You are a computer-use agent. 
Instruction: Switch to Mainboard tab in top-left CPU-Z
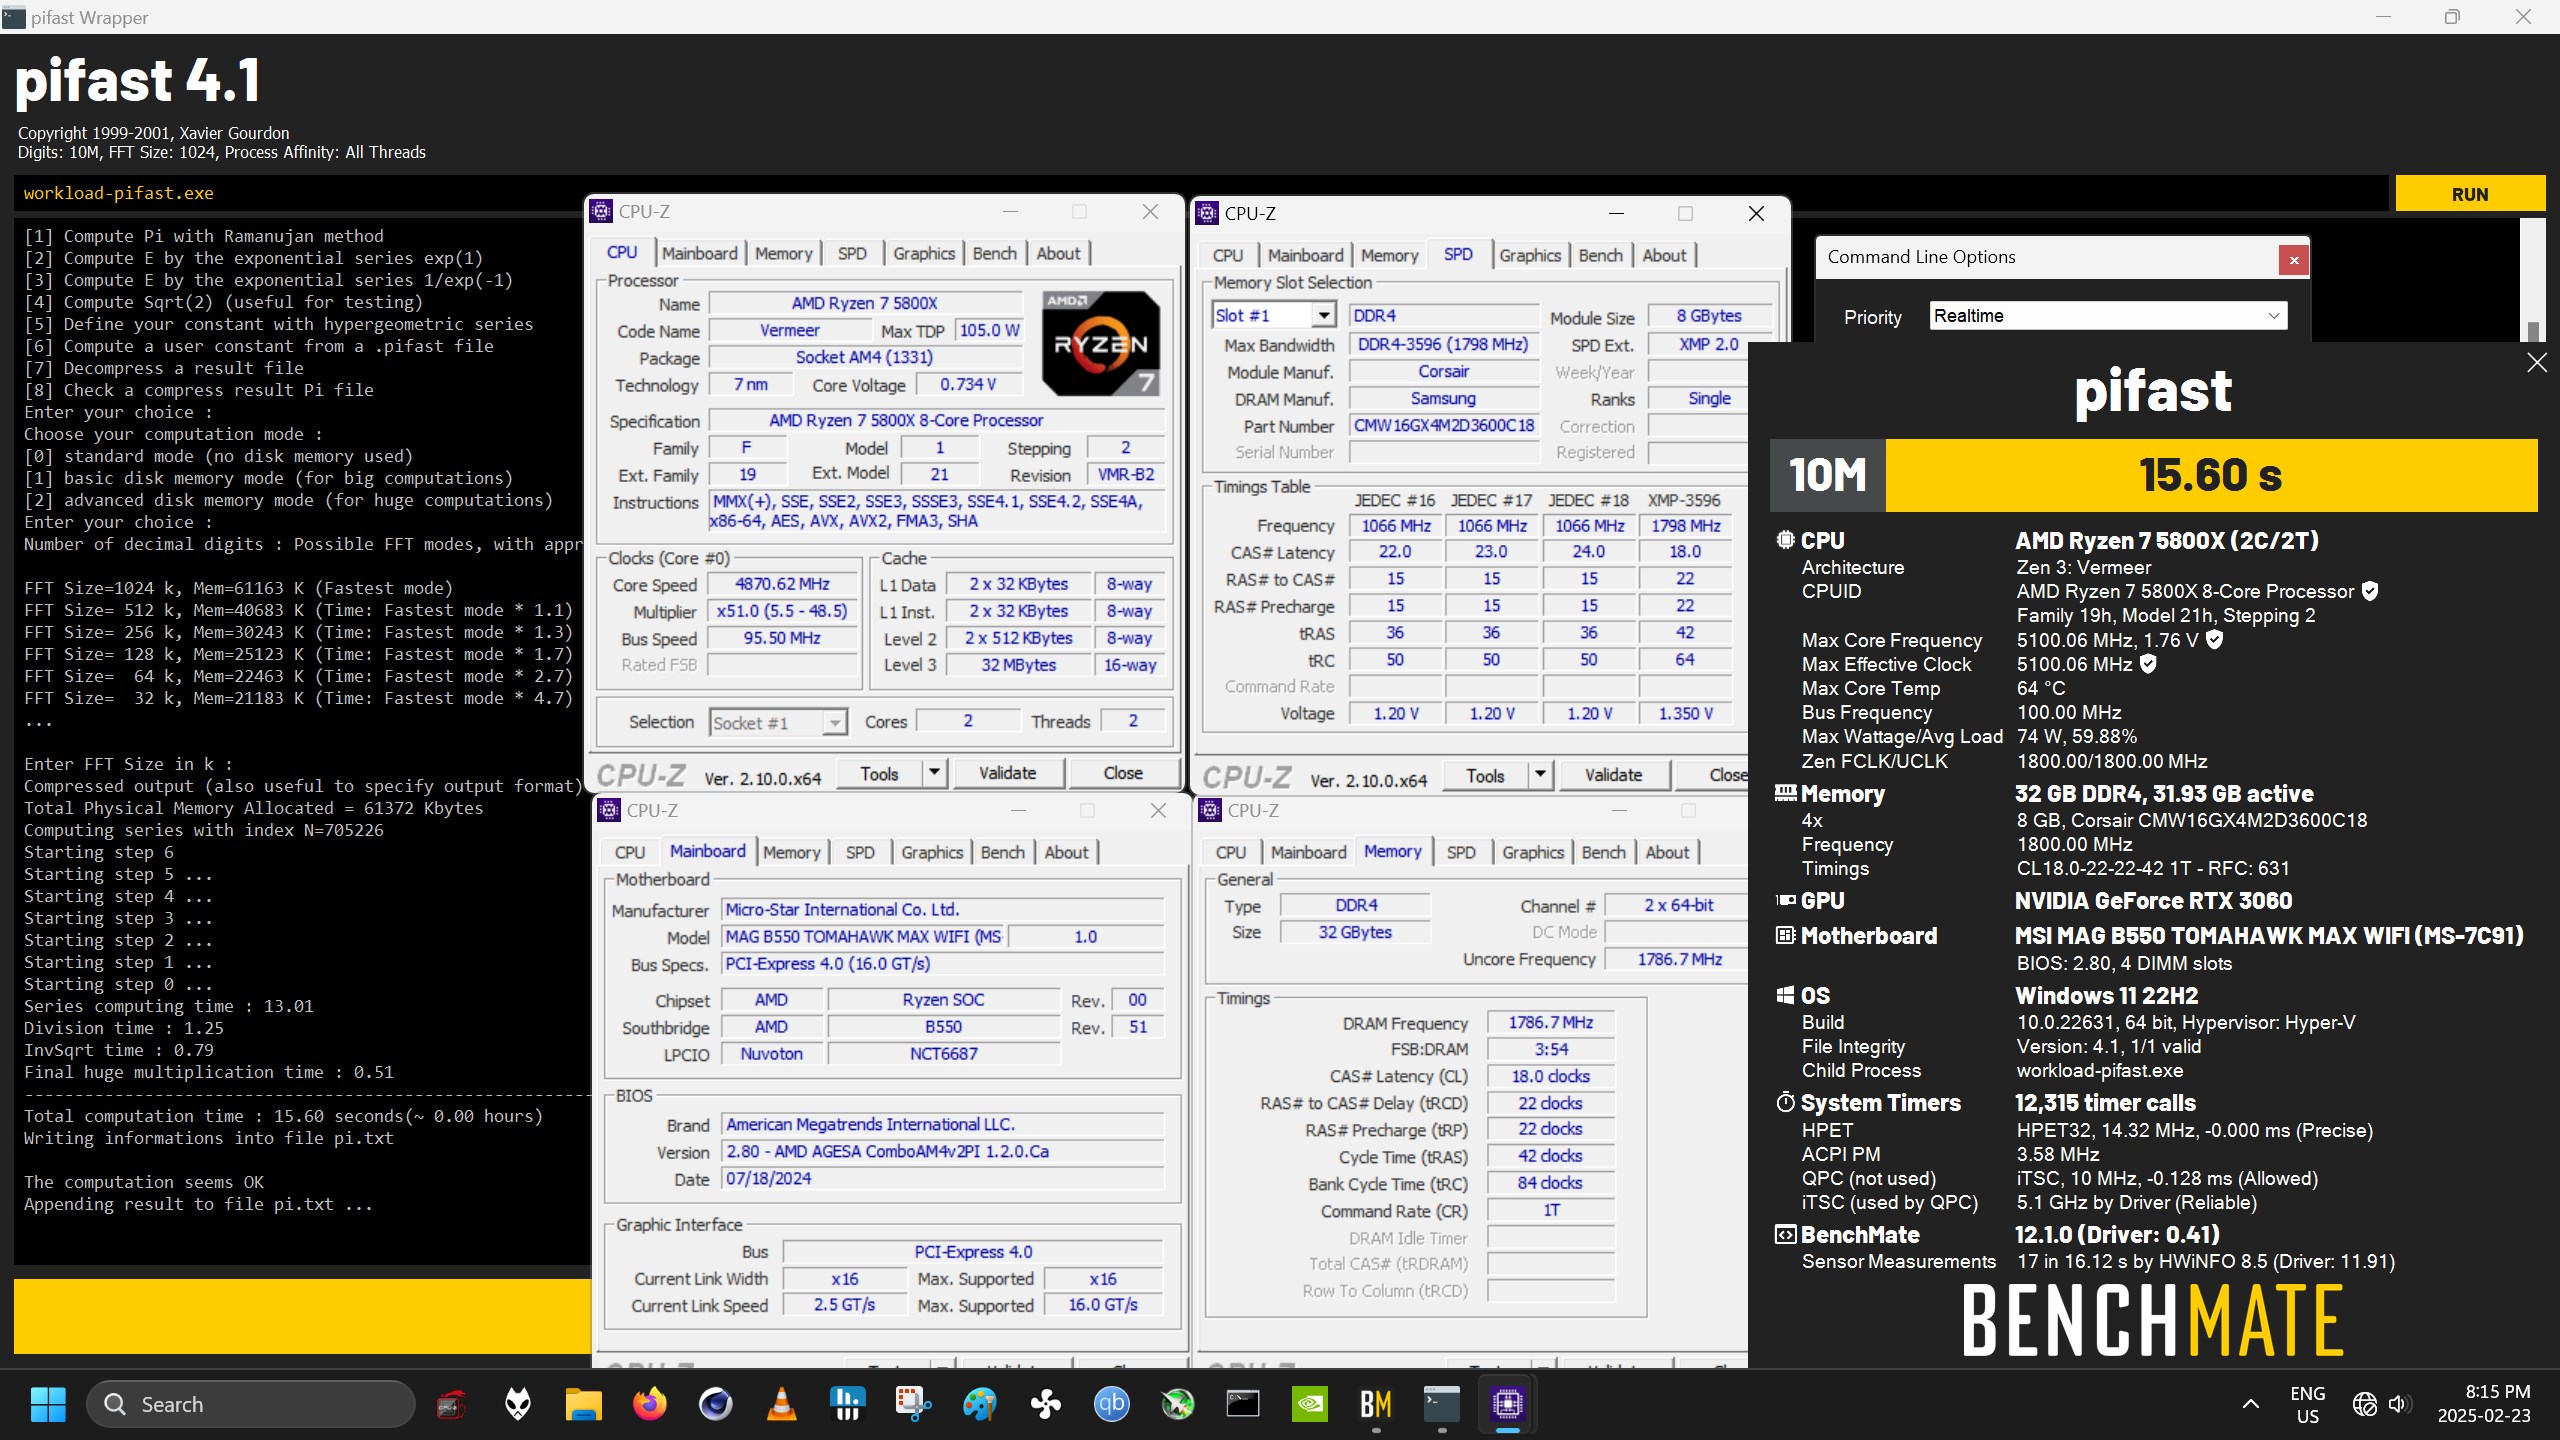699,253
